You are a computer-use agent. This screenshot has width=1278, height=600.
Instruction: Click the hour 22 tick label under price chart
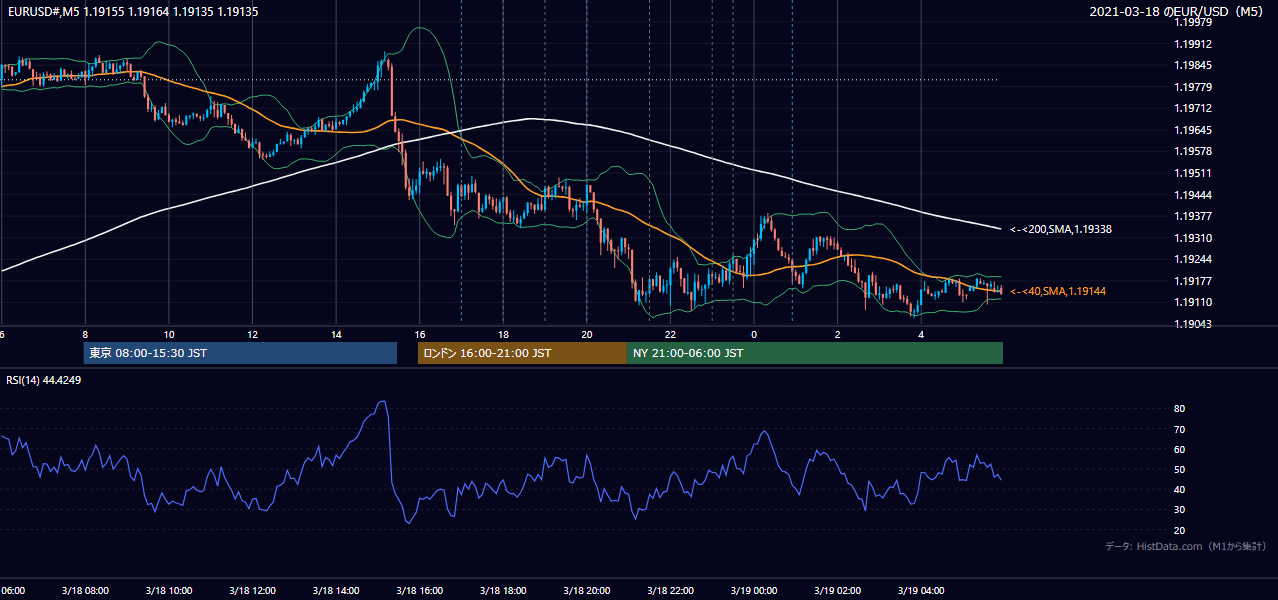(670, 334)
